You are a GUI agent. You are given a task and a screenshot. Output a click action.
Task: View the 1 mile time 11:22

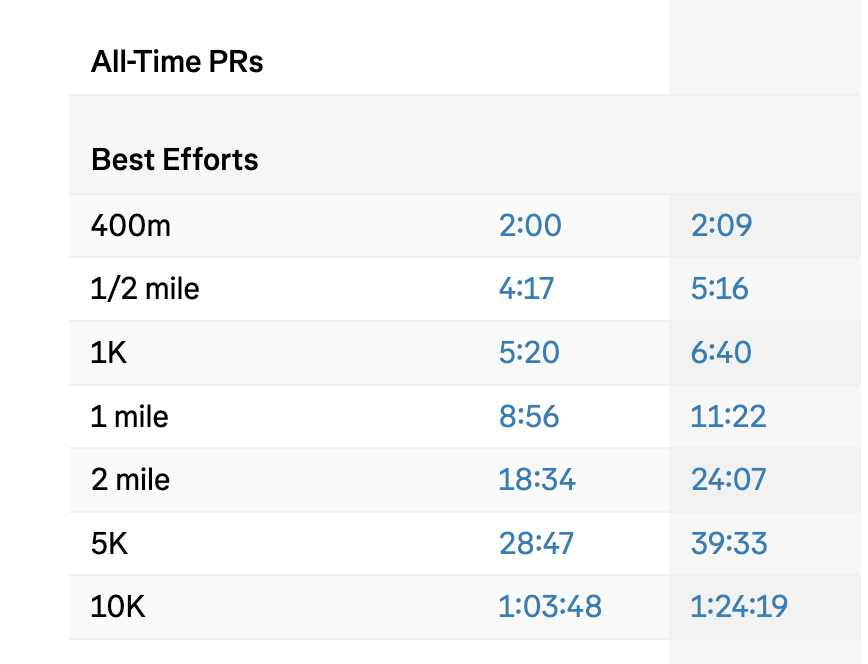click(728, 416)
